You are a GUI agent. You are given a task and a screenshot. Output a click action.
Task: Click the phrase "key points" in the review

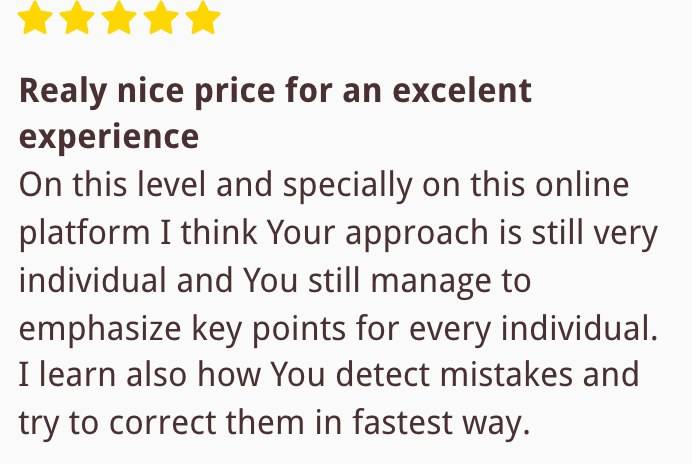pos(269,330)
